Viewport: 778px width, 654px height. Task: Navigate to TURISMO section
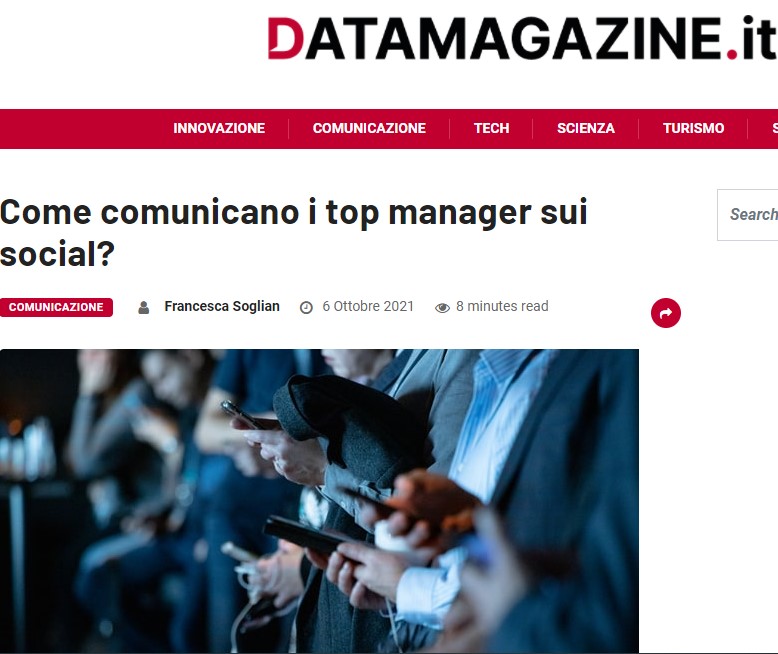tap(693, 128)
